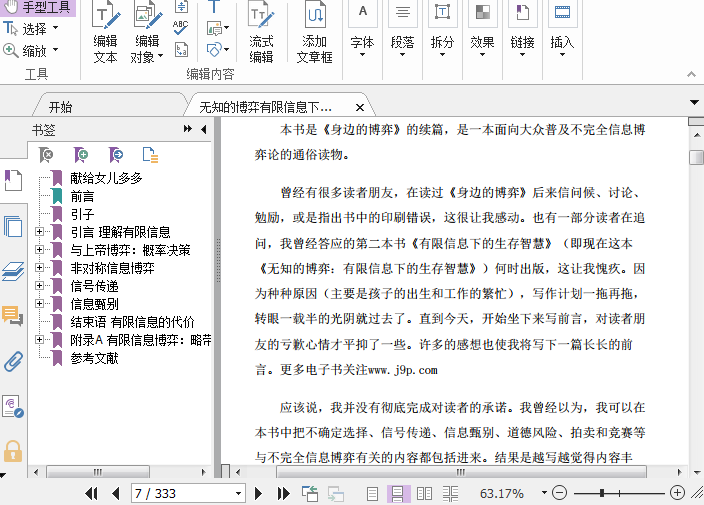
Task: Expand the 信号传递 bookmark
Action: (40, 285)
